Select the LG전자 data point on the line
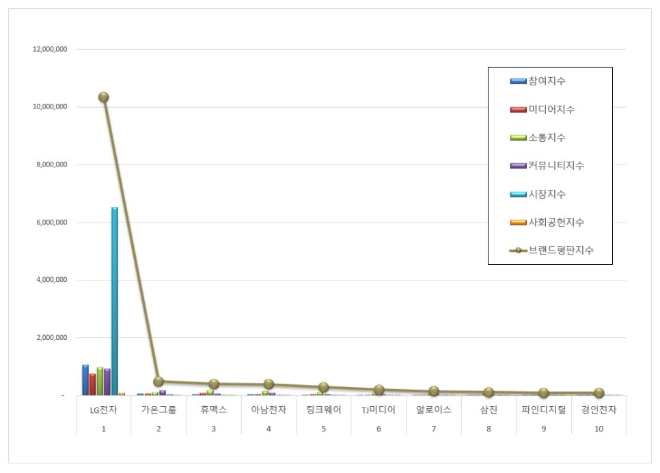Image resolution: width=660 pixels, height=473 pixels. (x=103, y=97)
